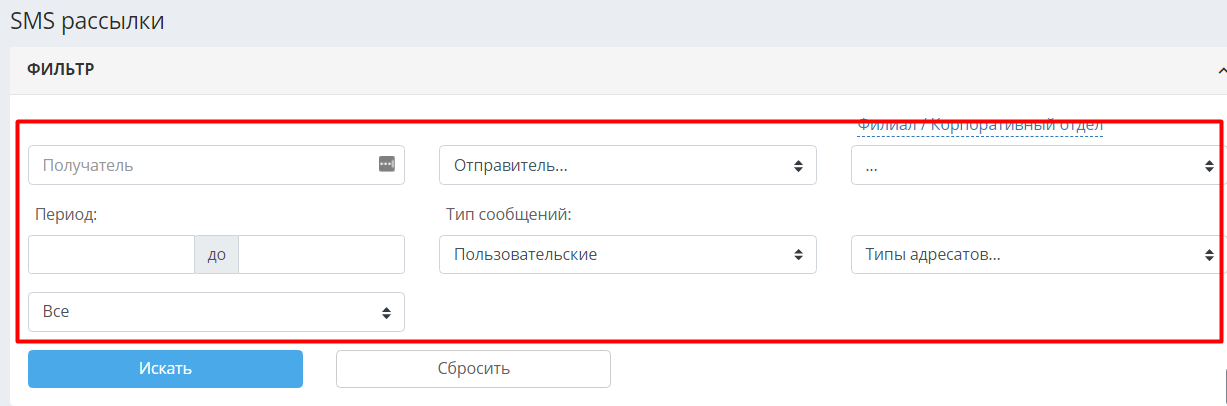1227x406 pixels.
Task: Click the arrows icon on the Все selector
Action: tap(386, 313)
